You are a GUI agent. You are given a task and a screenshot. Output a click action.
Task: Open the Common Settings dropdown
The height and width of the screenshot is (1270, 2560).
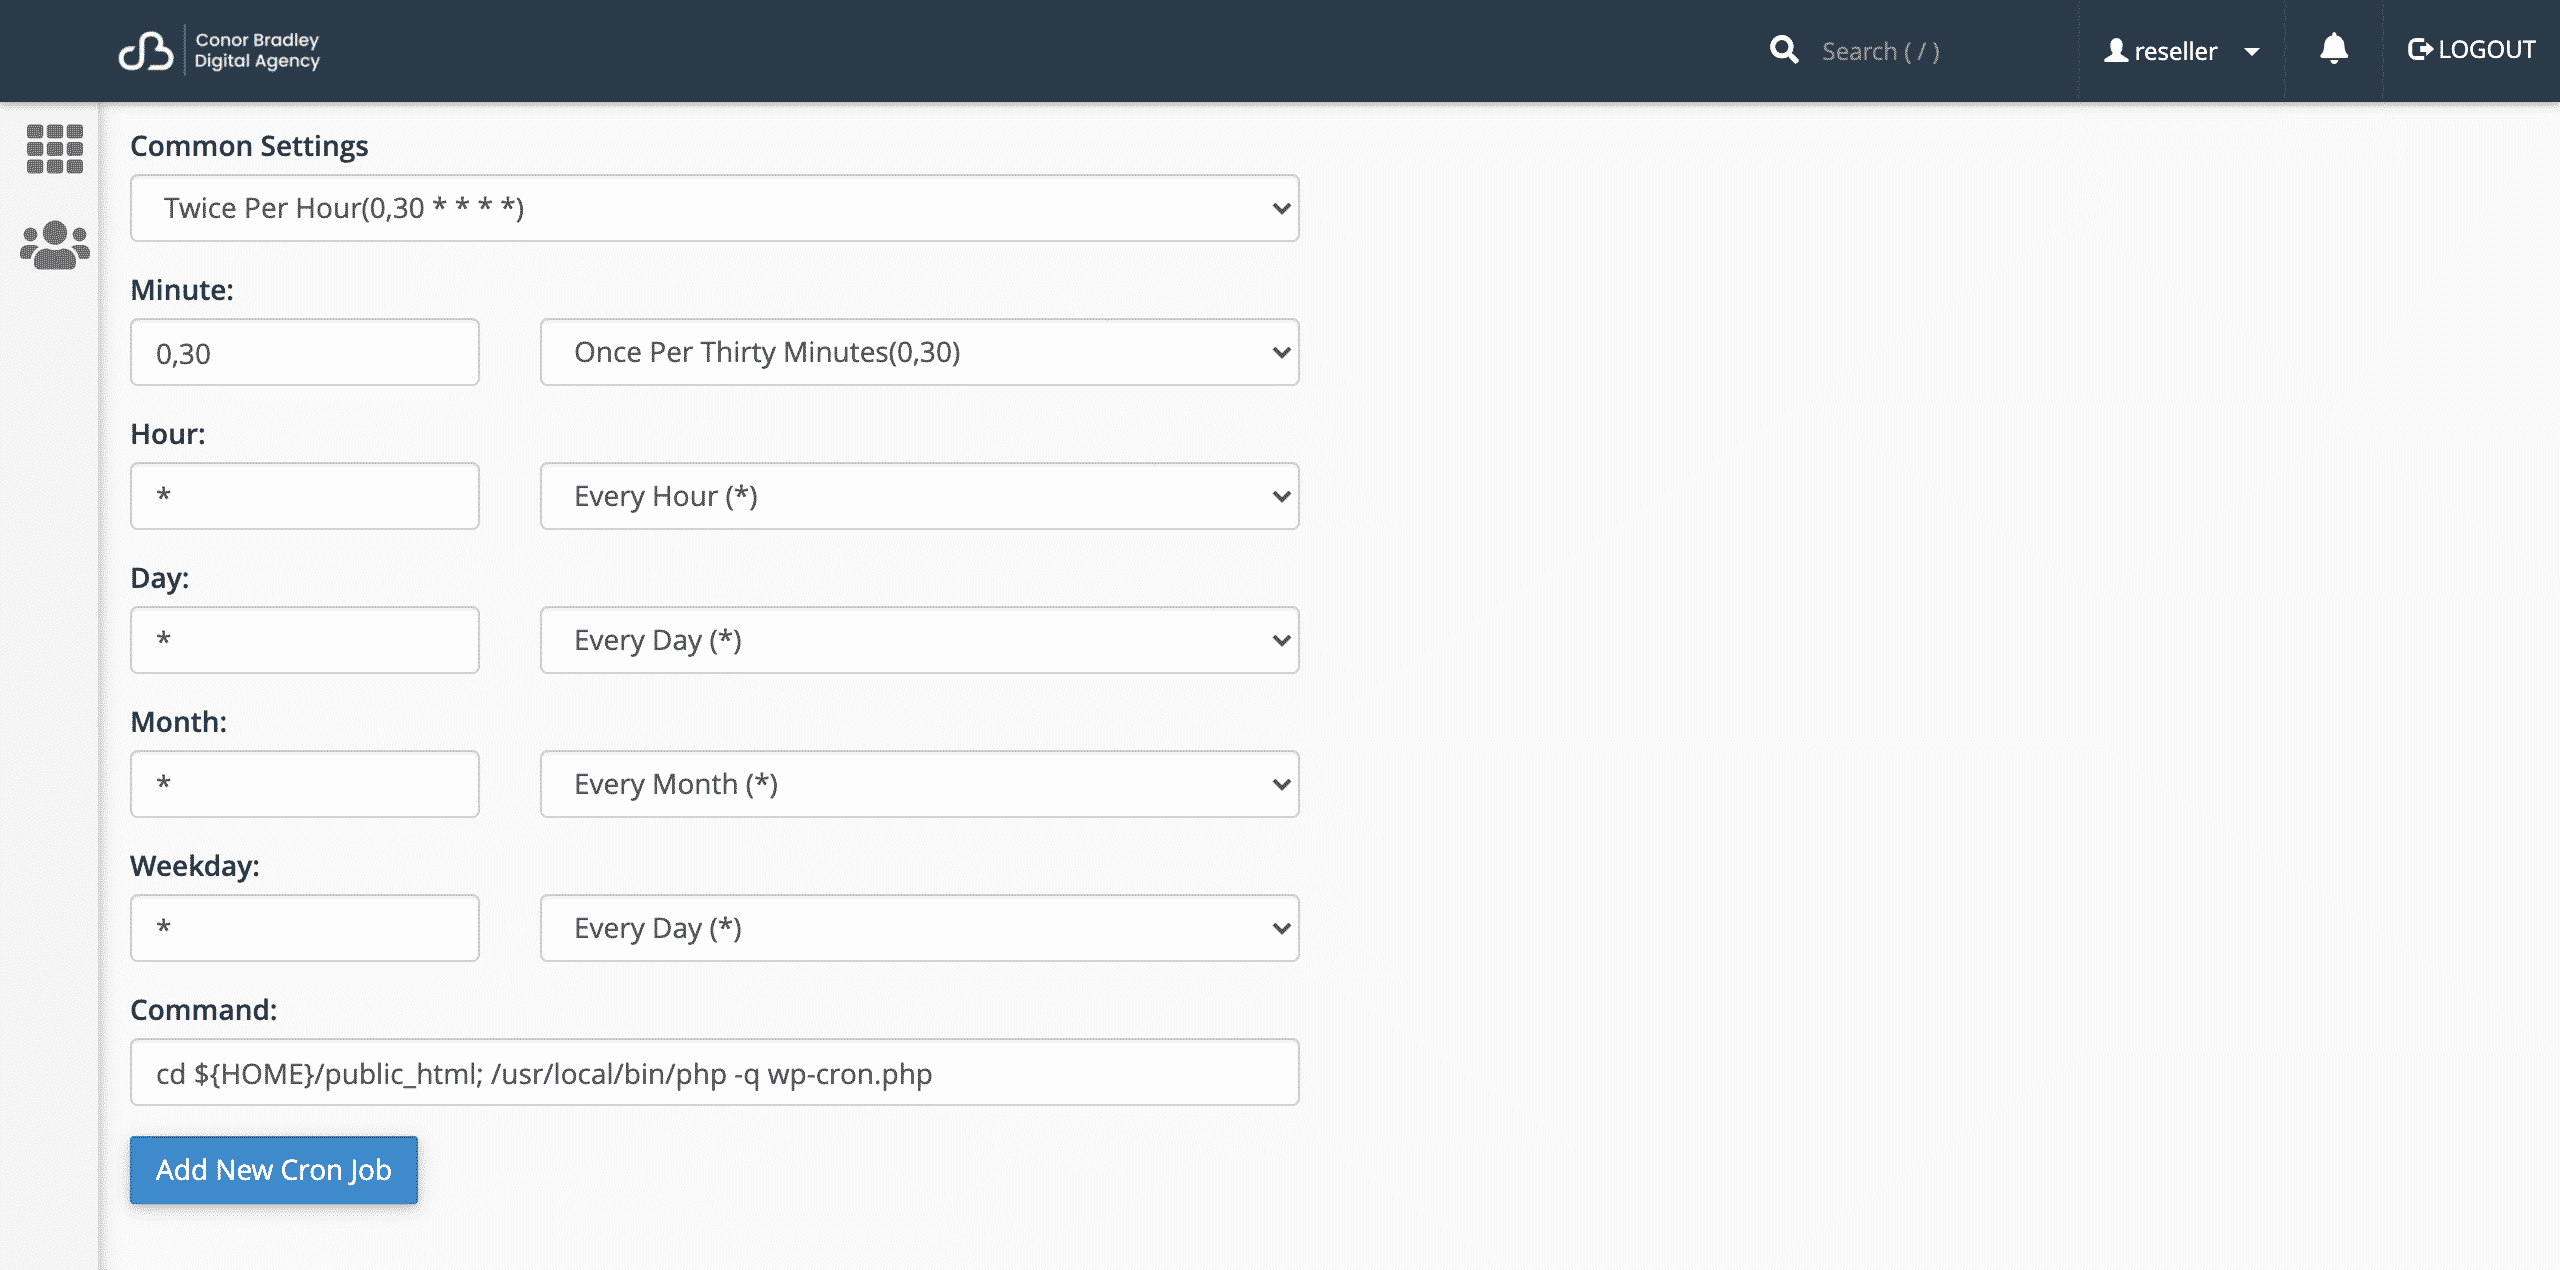click(x=715, y=208)
